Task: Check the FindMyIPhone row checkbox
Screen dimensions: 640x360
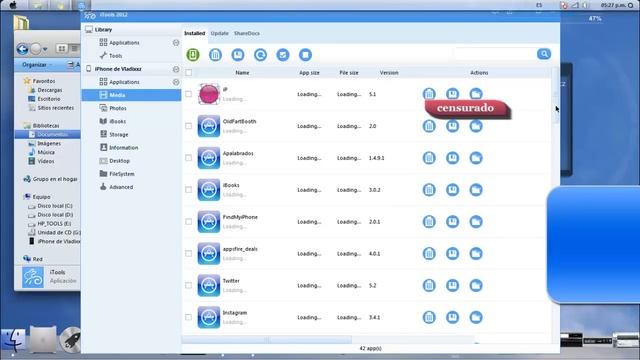Action: tap(189, 221)
